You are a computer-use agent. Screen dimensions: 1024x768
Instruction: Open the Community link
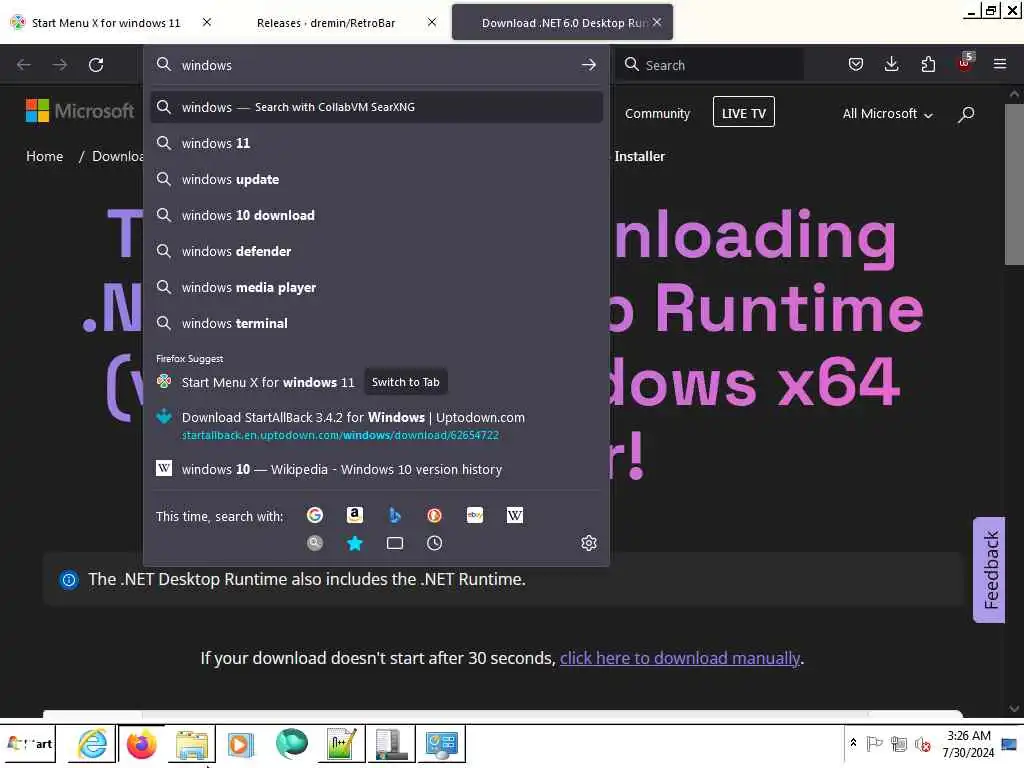657,114
